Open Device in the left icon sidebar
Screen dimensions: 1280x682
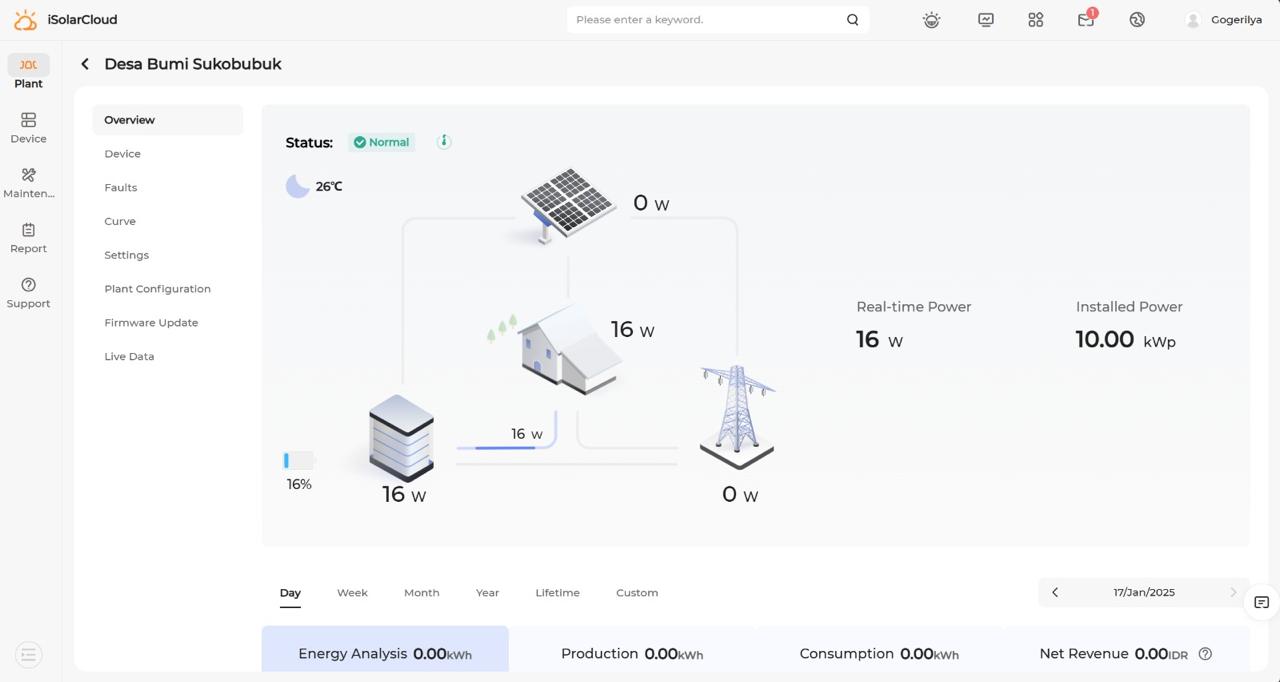(28, 128)
